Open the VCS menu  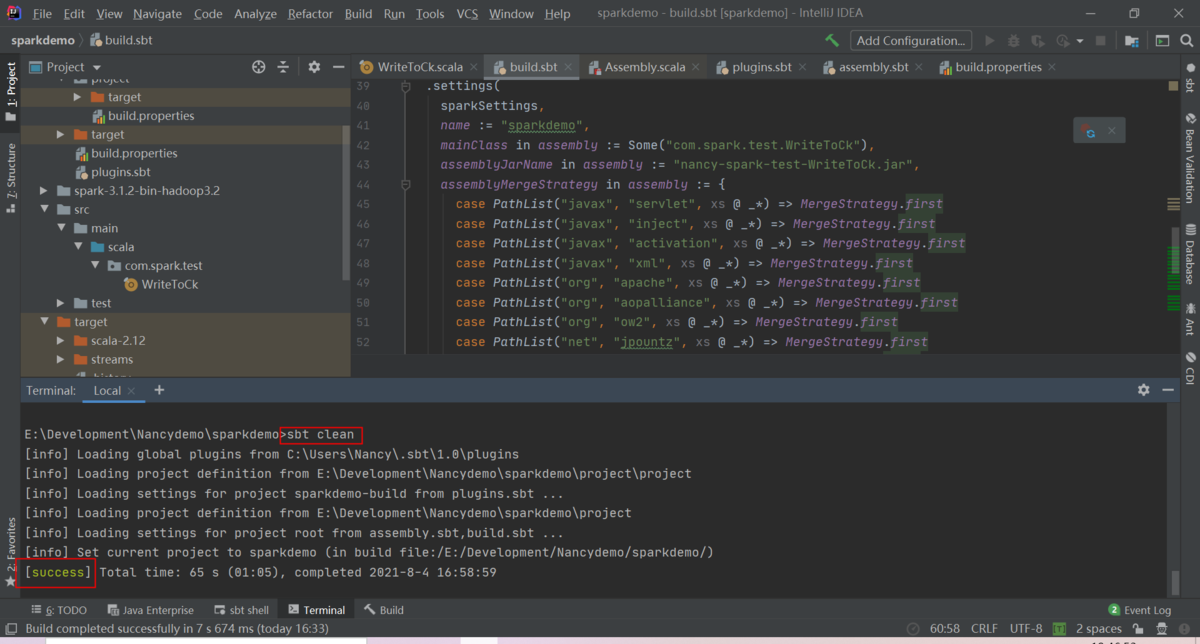467,14
